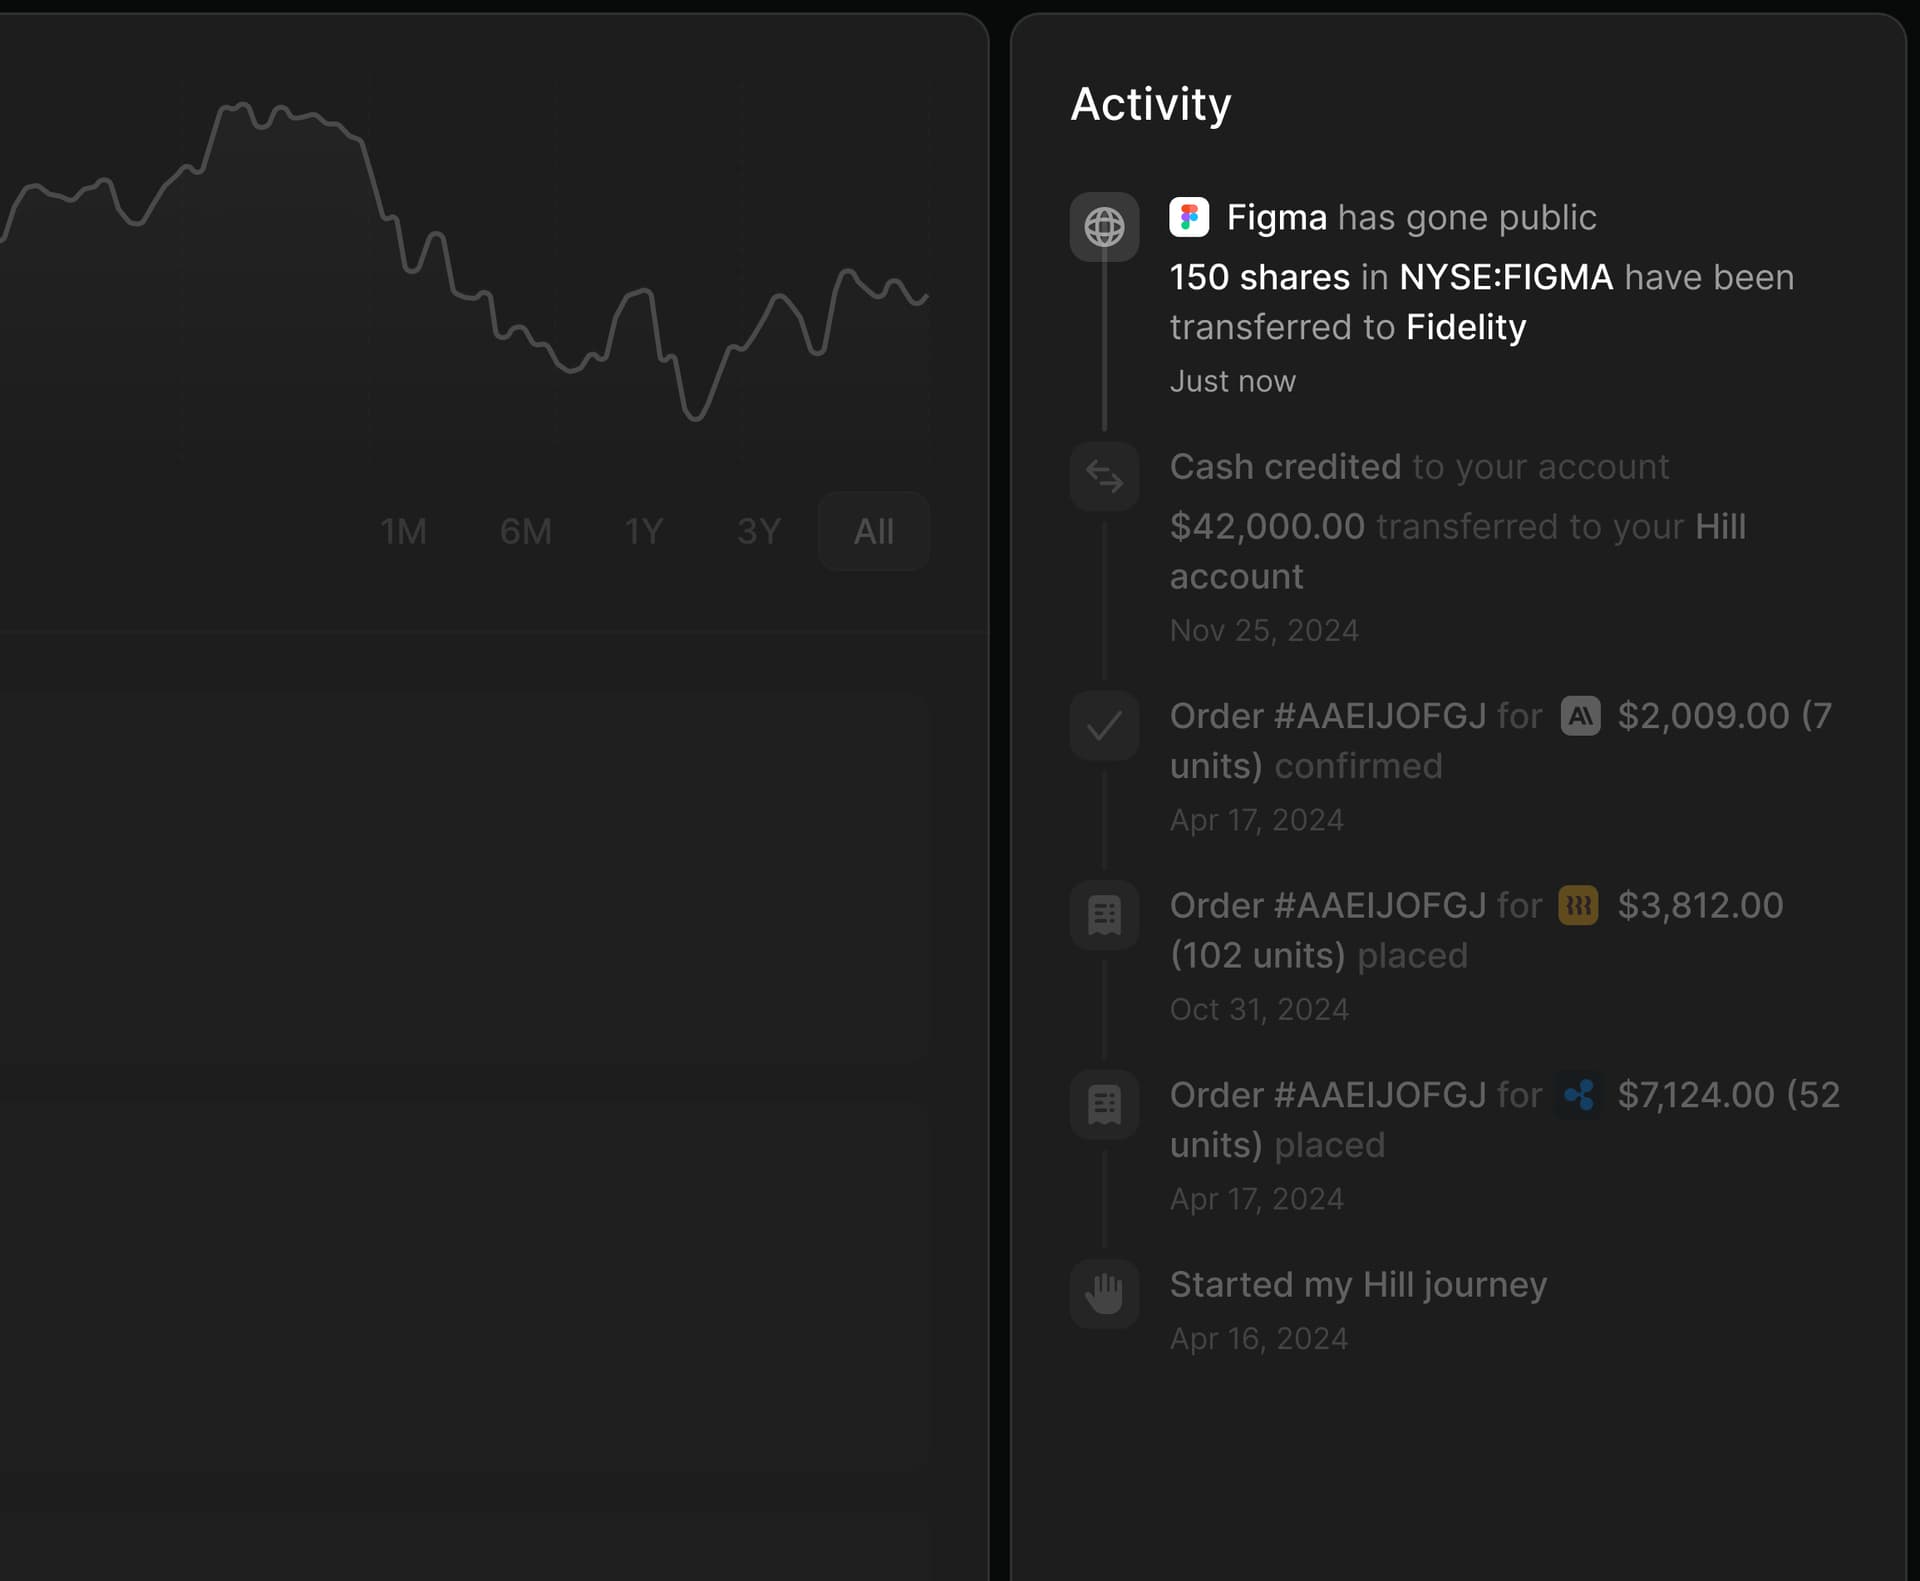Click the blue Ripple logo in $7,124.00 order

(x=1579, y=1095)
